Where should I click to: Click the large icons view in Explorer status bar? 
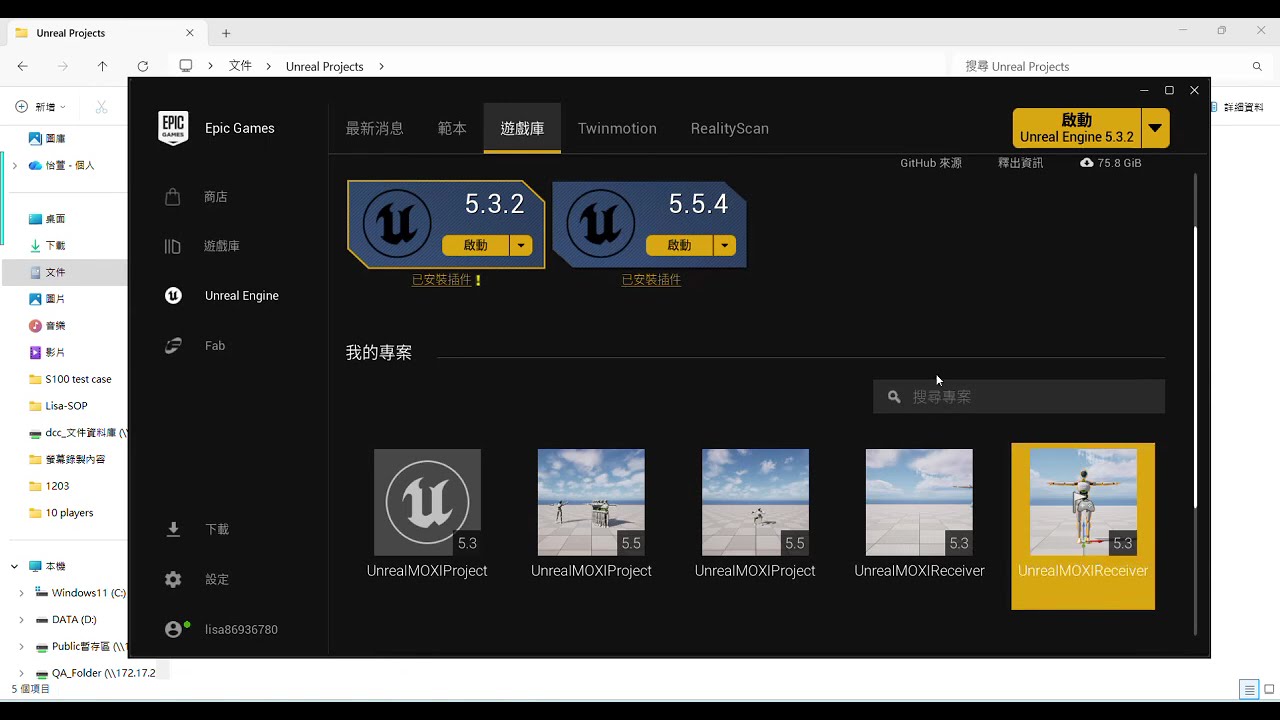click(x=1270, y=690)
